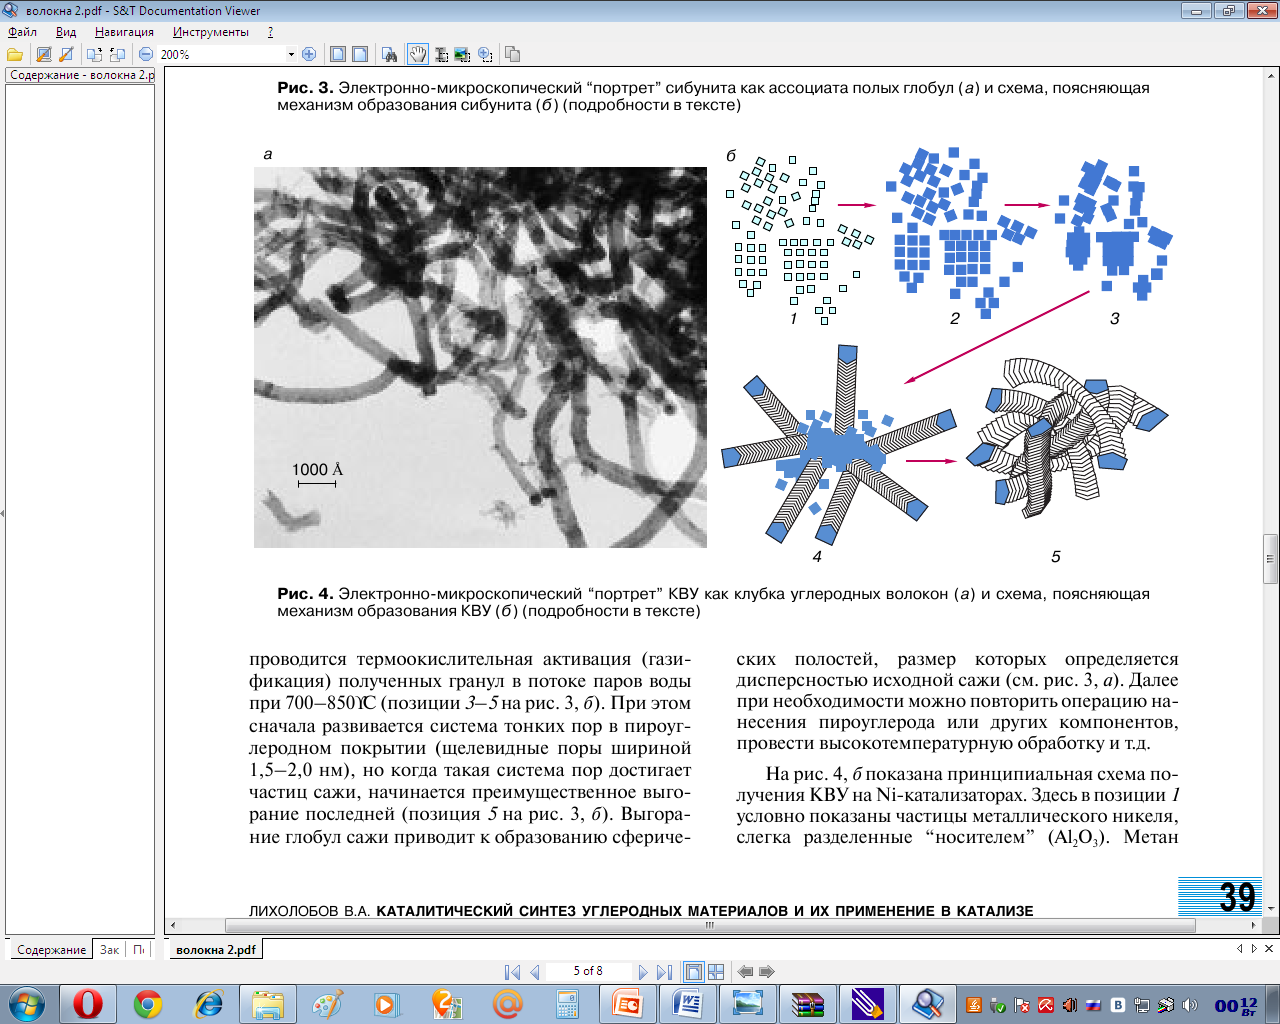1280x1024 pixels.
Task: Select the hand pan tool
Action: 418,54
